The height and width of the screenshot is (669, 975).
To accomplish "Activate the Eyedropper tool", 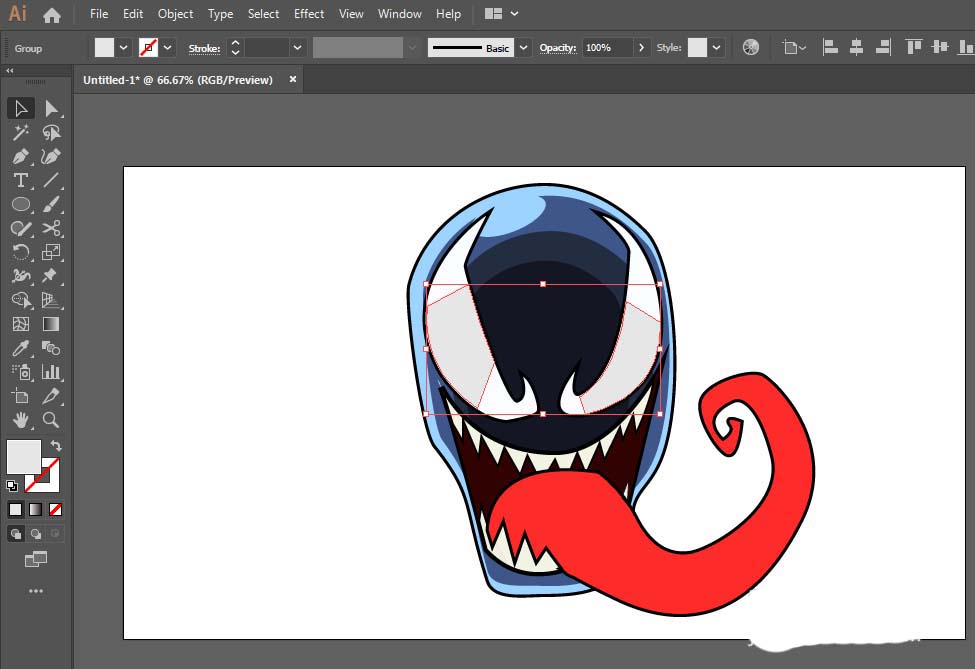I will pyautogui.click(x=20, y=348).
